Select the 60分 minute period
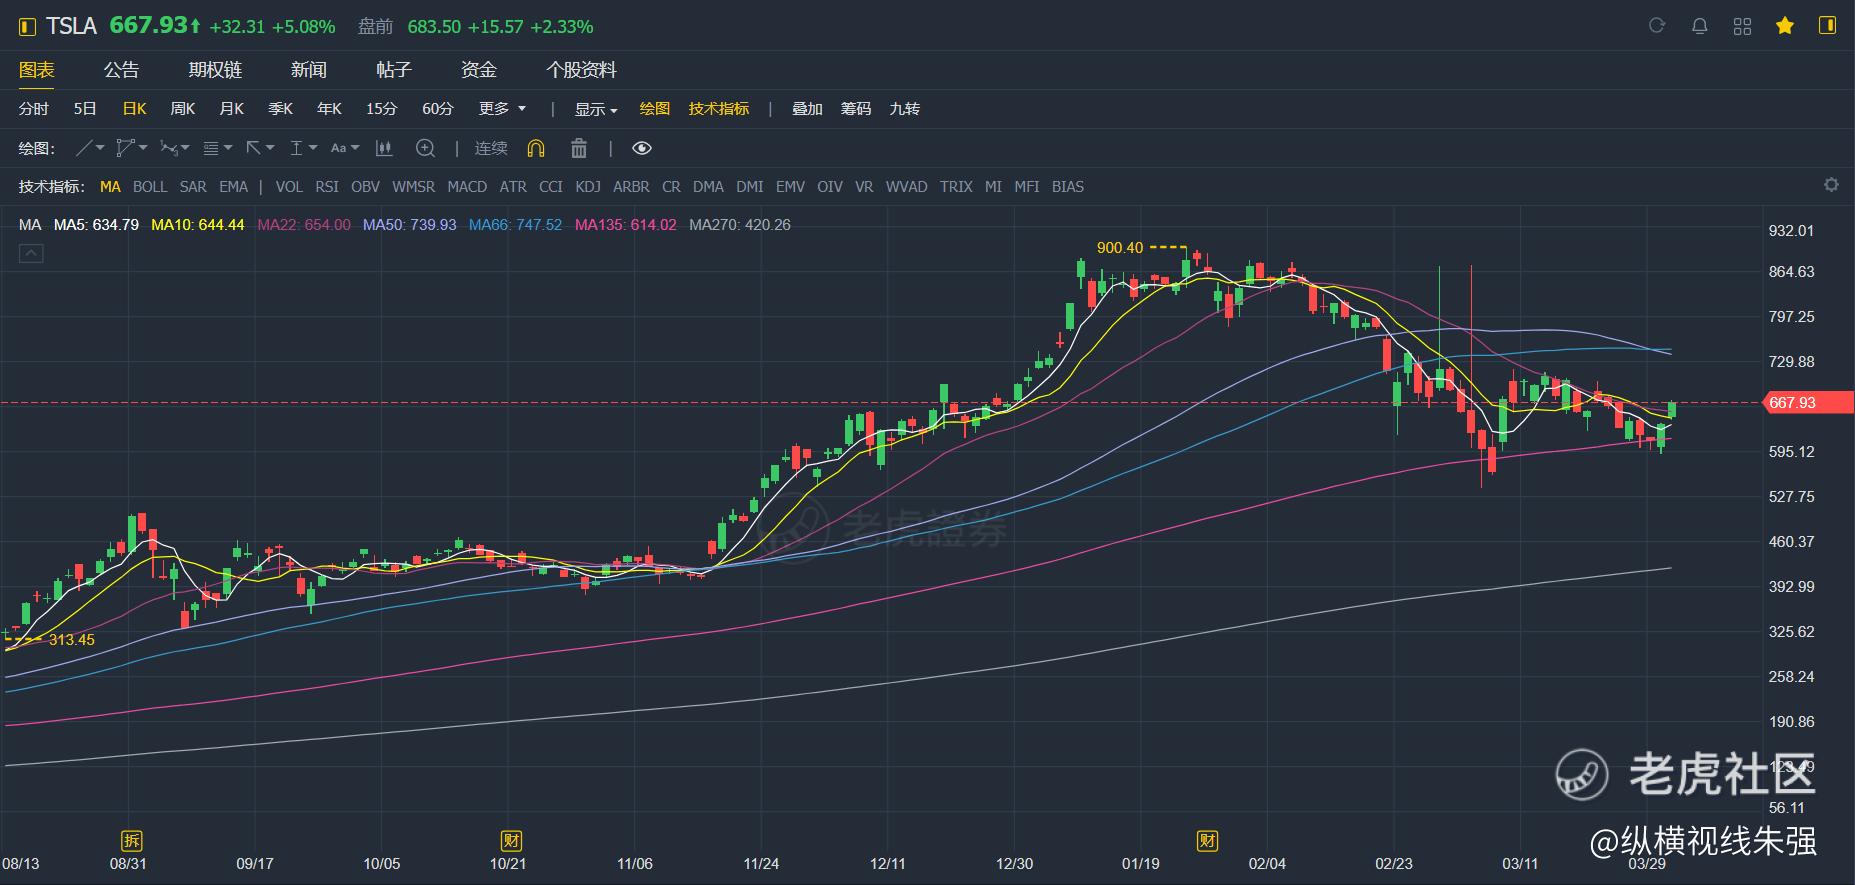Screen dimensions: 1855x885 pos(438,108)
